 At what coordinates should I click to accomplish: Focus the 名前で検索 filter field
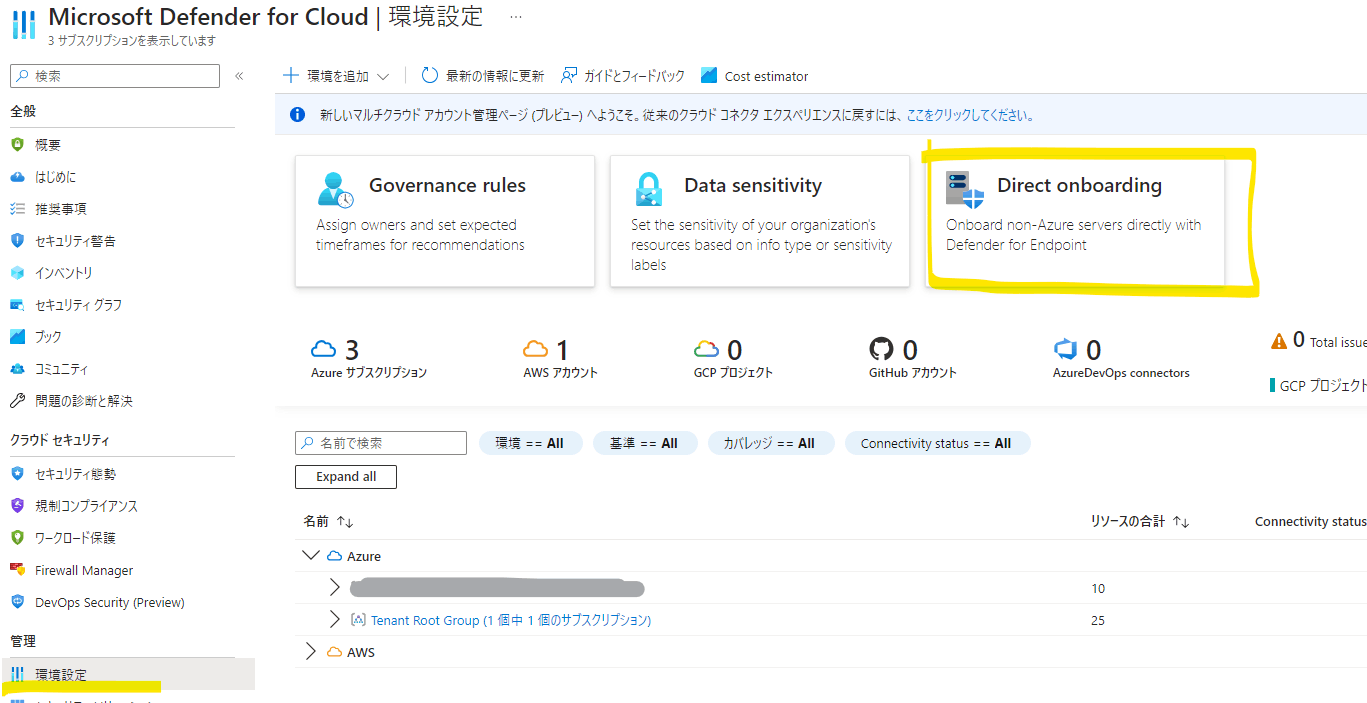(x=381, y=443)
